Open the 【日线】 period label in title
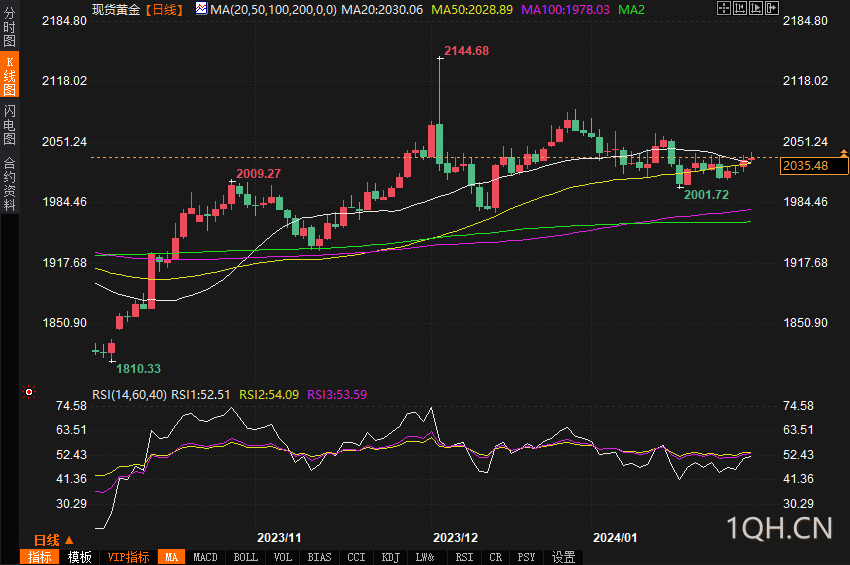The width and height of the screenshot is (850, 565). click(x=164, y=9)
